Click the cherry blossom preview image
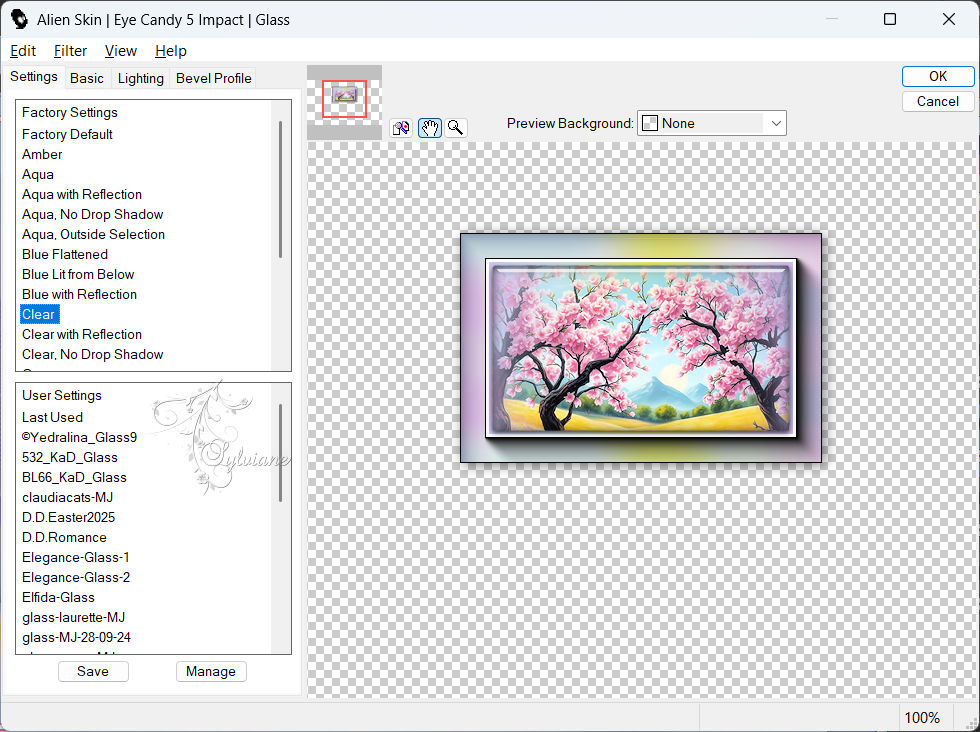The height and width of the screenshot is (732, 980). tap(641, 348)
